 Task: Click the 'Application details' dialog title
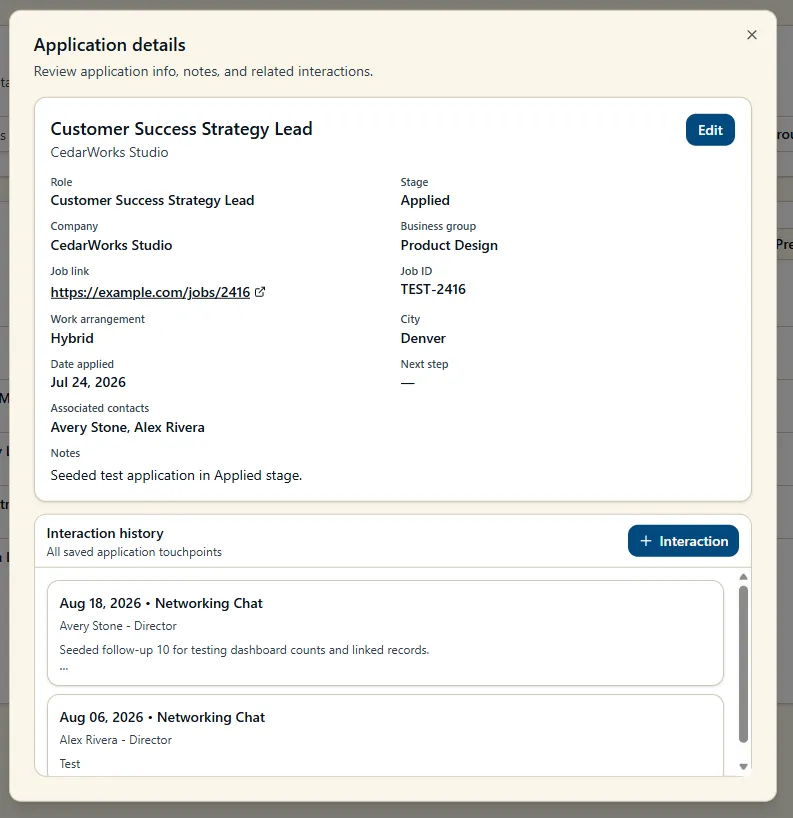click(110, 45)
